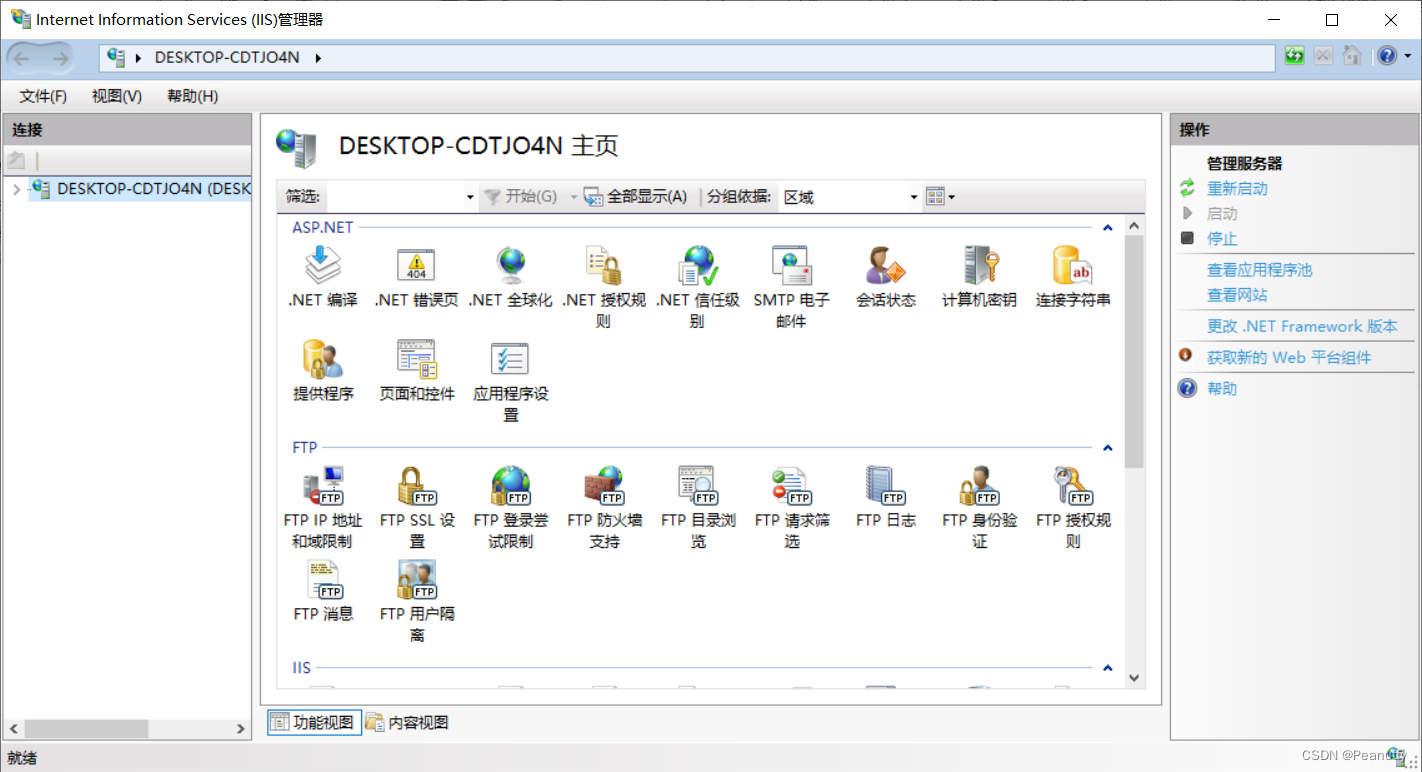The height and width of the screenshot is (772, 1422).
Task: Collapse the IIS group
Action: (x=1107, y=668)
